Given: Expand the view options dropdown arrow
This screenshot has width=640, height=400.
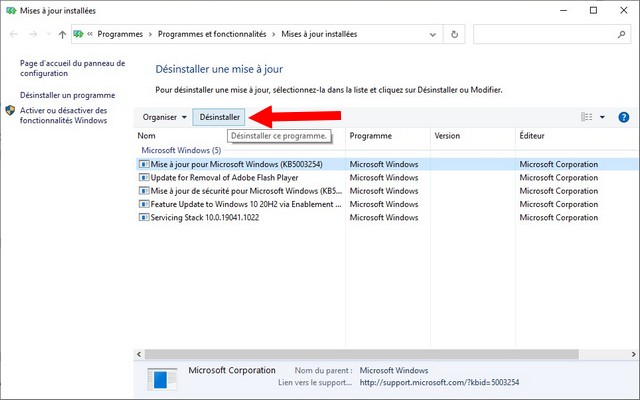Looking at the screenshot, I should (x=602, y=117).
